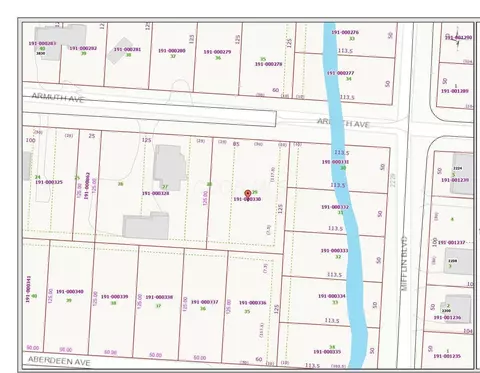The image size is (480, 373).
Task: Select parcel label 191-000340
Action: tap(70, 292)
